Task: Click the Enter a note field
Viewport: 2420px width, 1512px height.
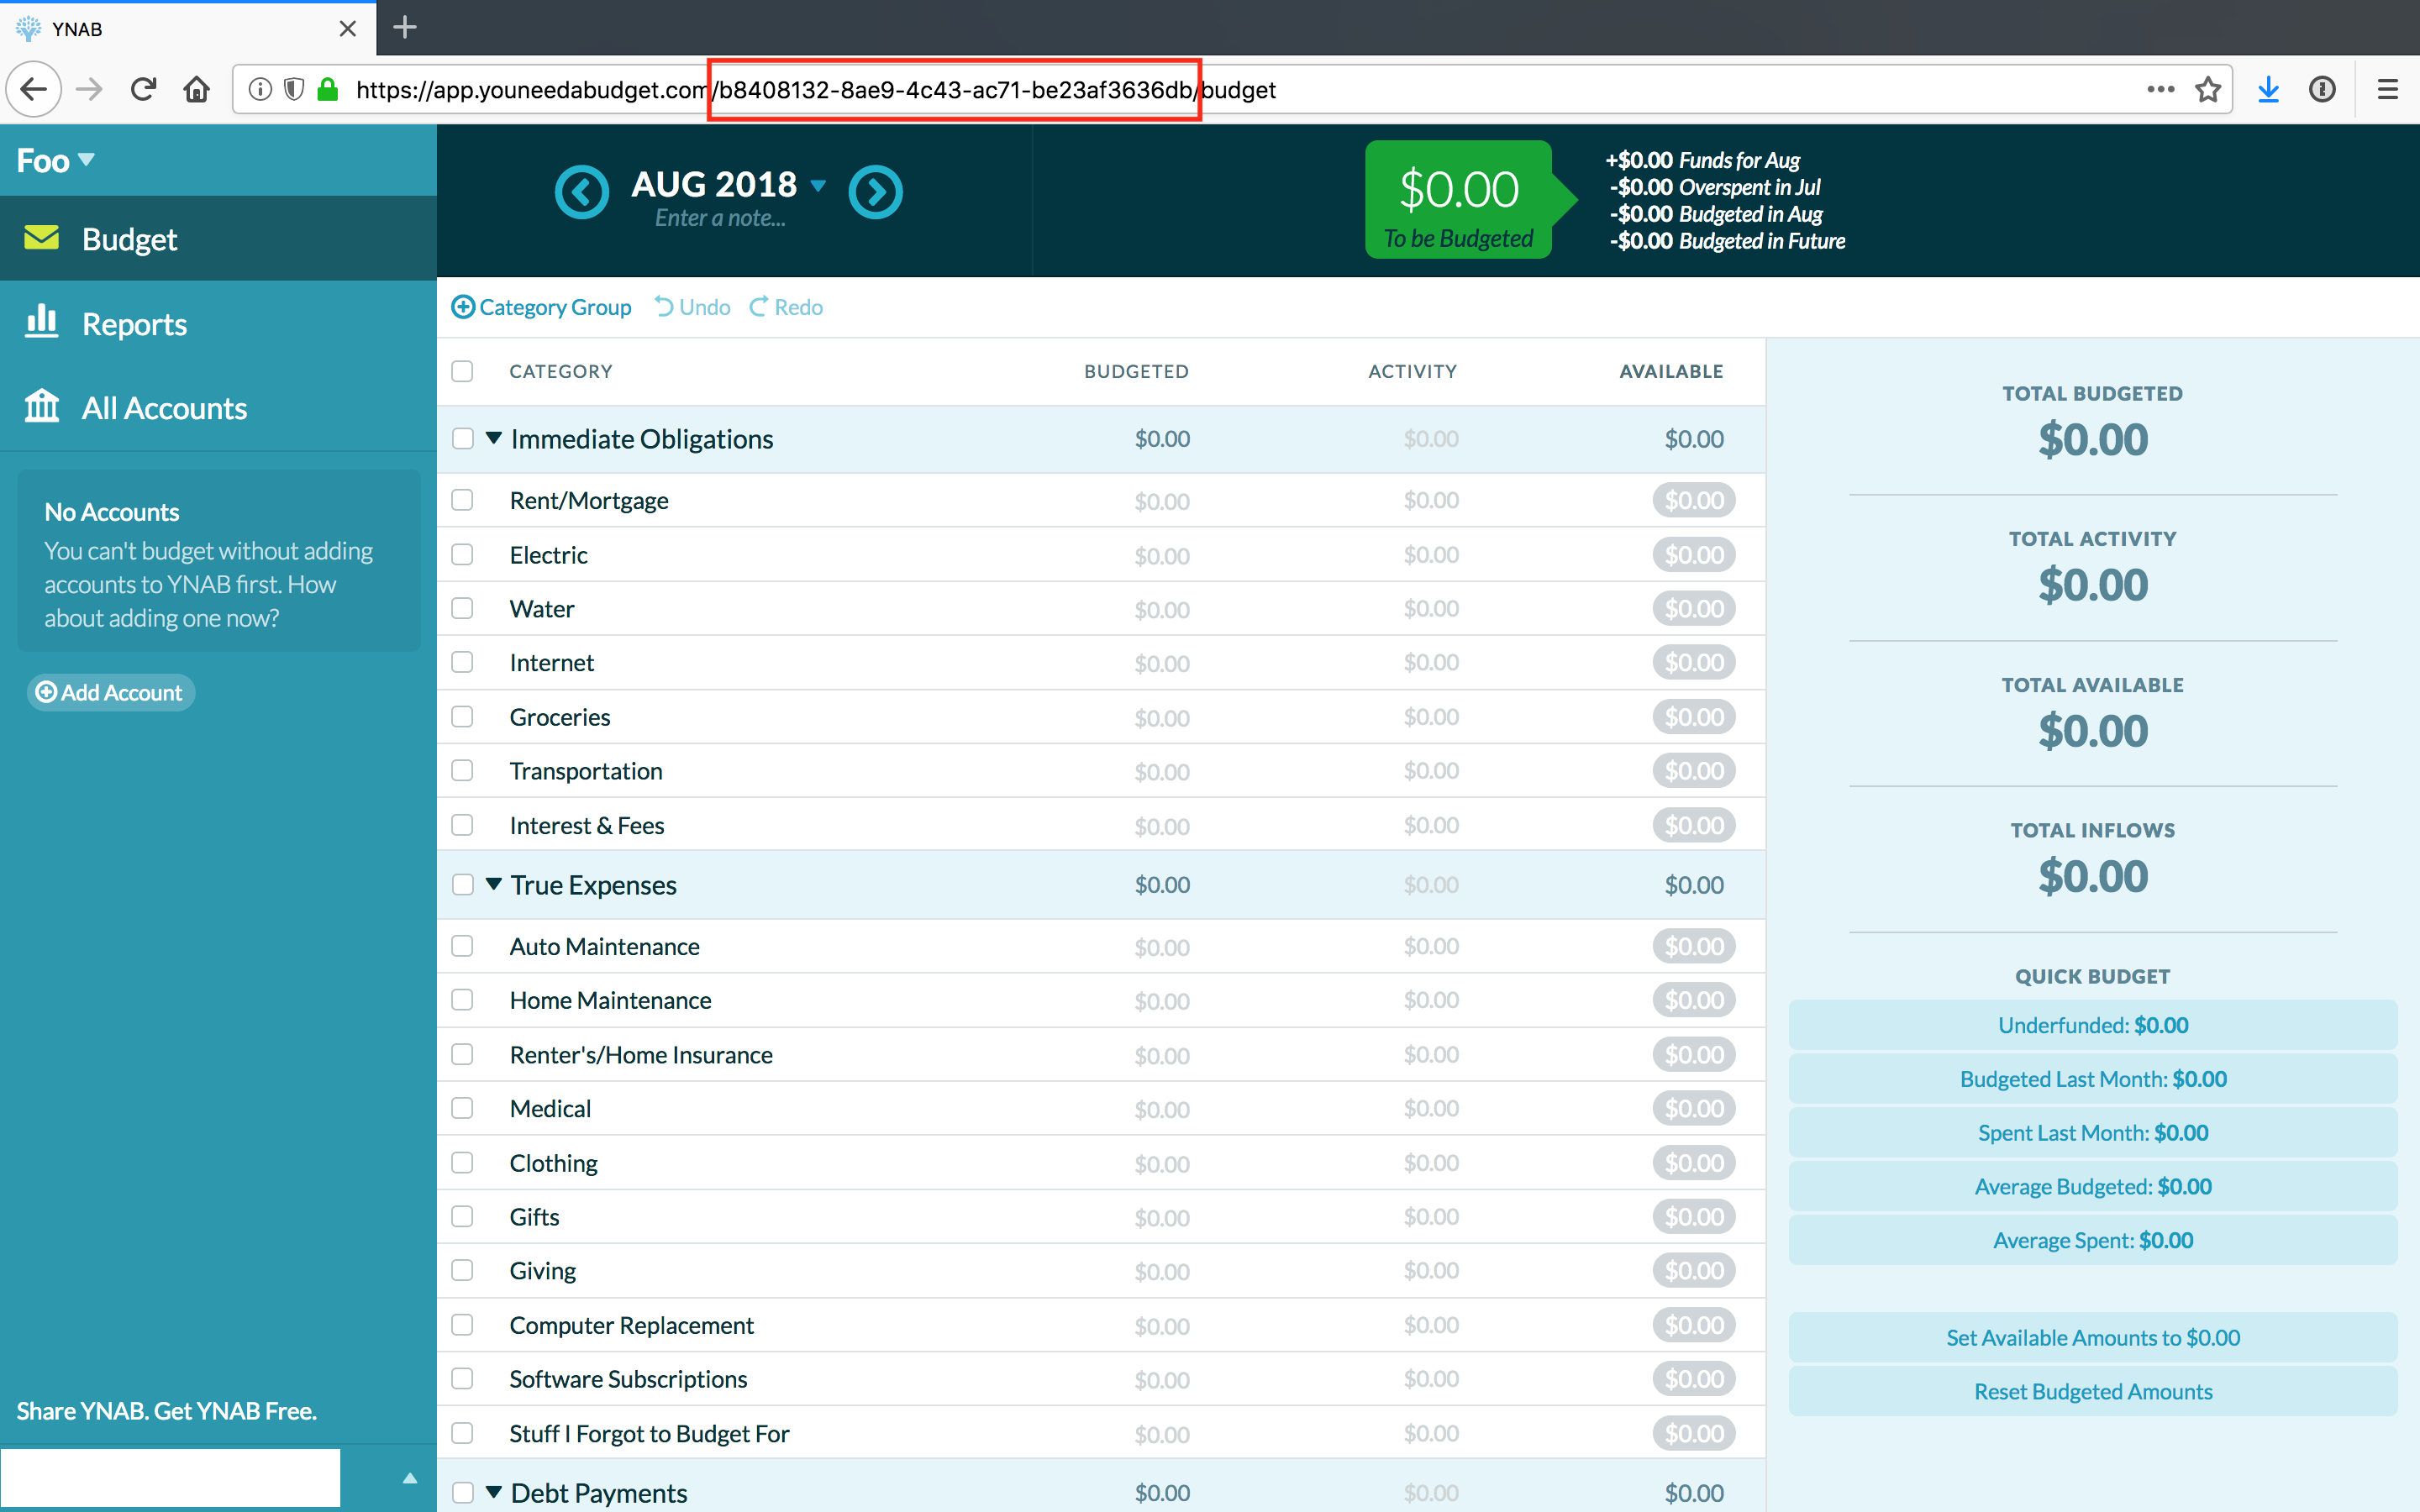Action: point(719,219)
